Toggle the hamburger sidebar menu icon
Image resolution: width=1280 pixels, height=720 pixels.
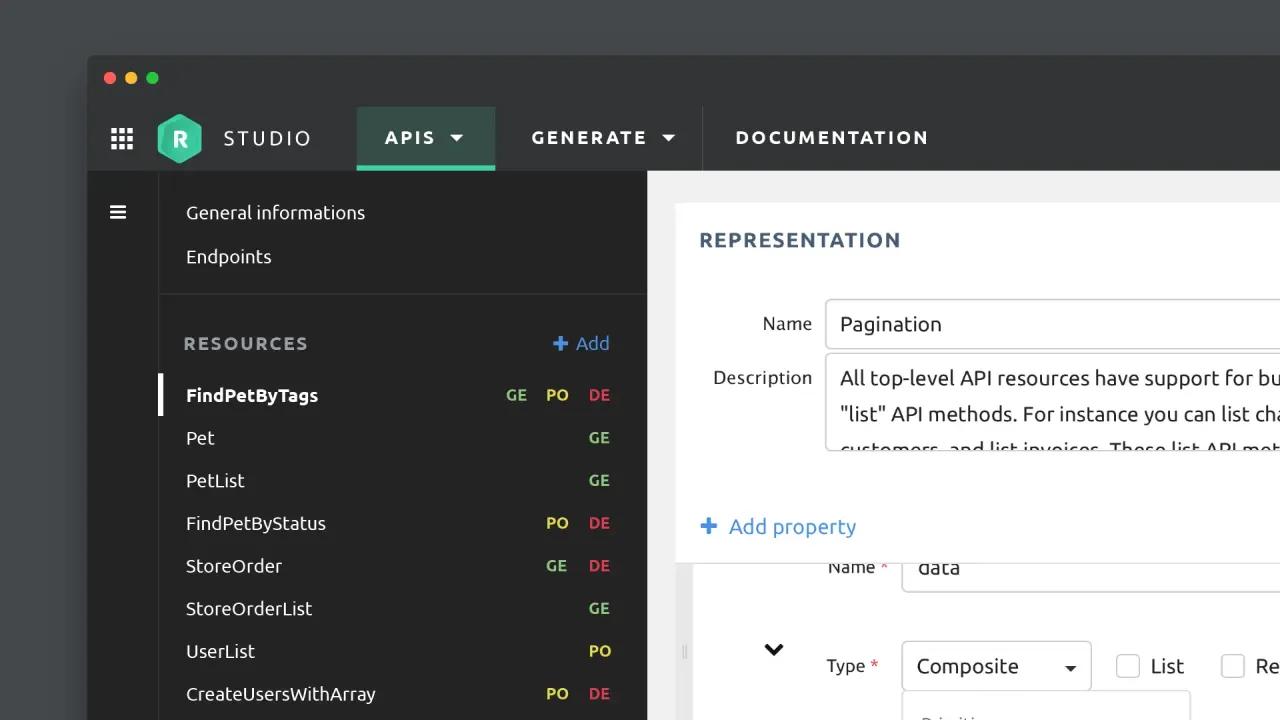118,212
